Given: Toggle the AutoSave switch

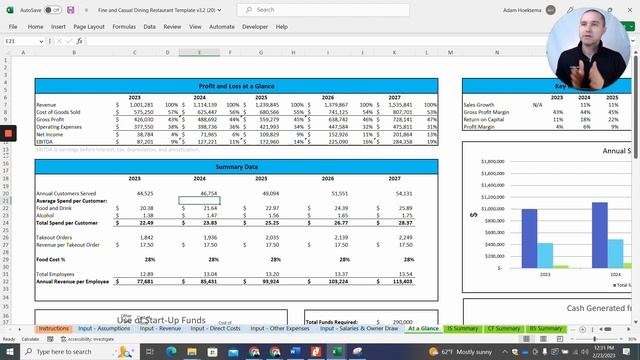Looking at the screenshot, I should click(53, 10).
